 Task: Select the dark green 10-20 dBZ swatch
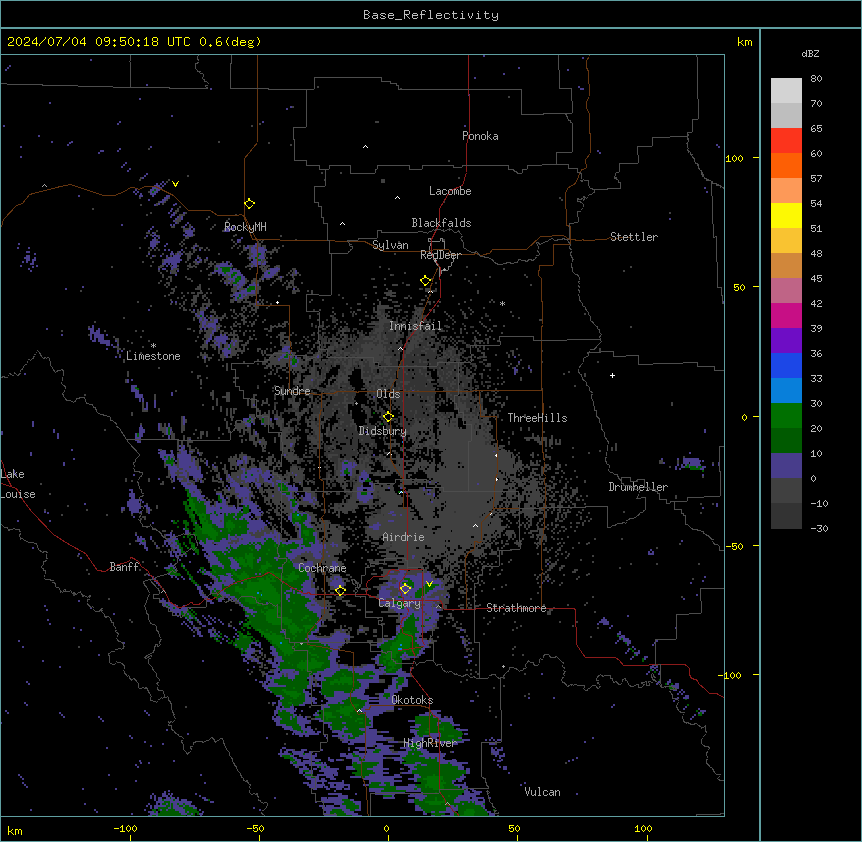point(786,440)
